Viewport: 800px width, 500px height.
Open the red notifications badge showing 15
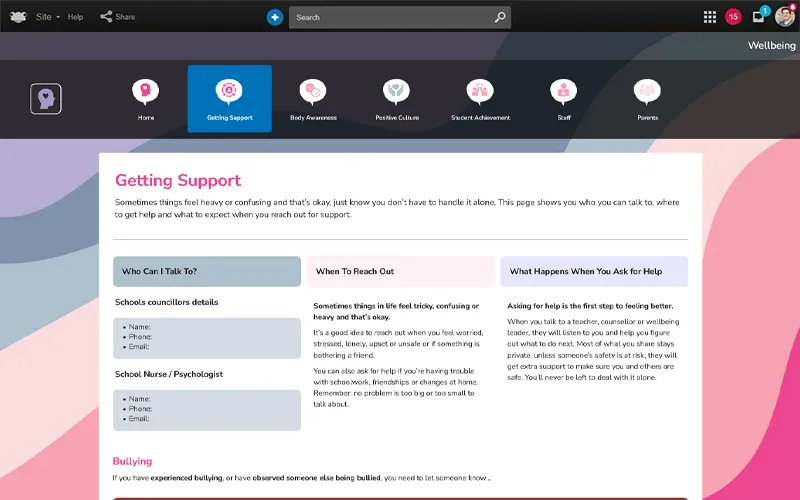click(733, 17)
